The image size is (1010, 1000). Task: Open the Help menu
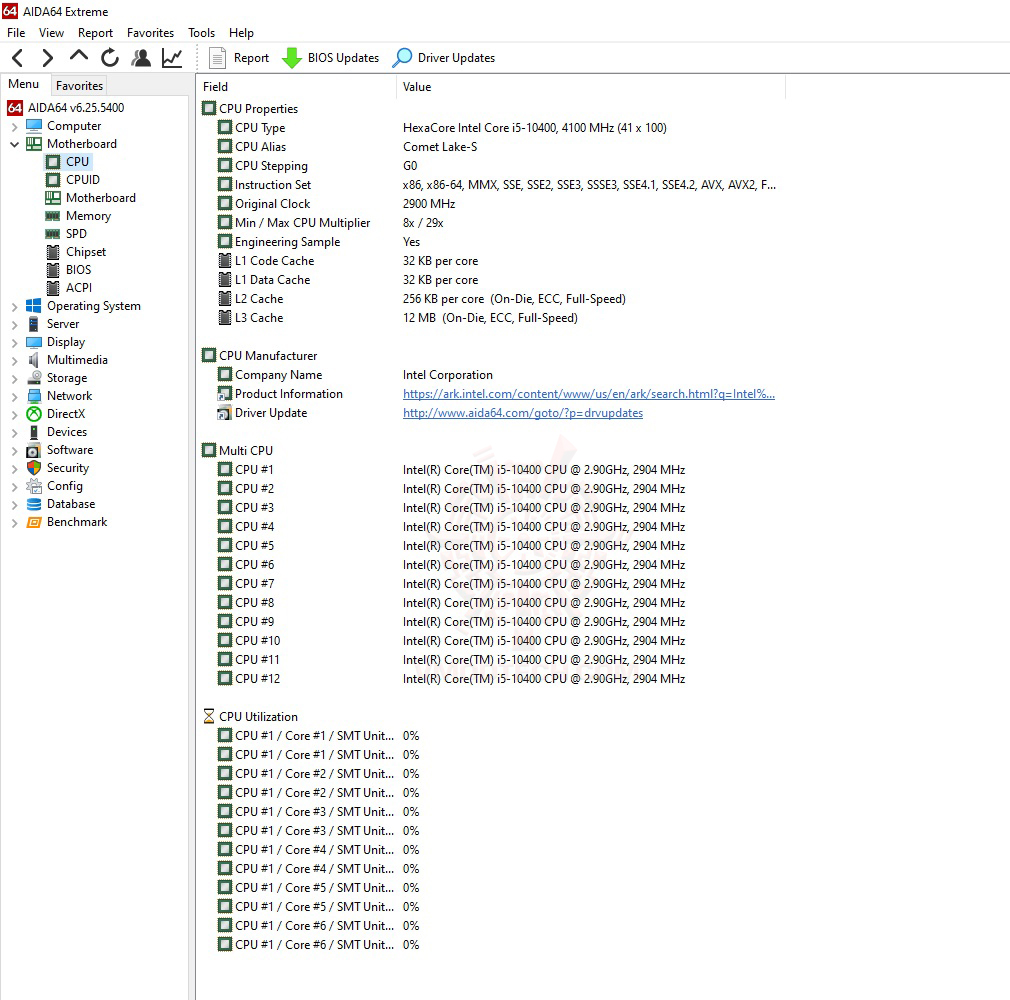tap(242, 33)
